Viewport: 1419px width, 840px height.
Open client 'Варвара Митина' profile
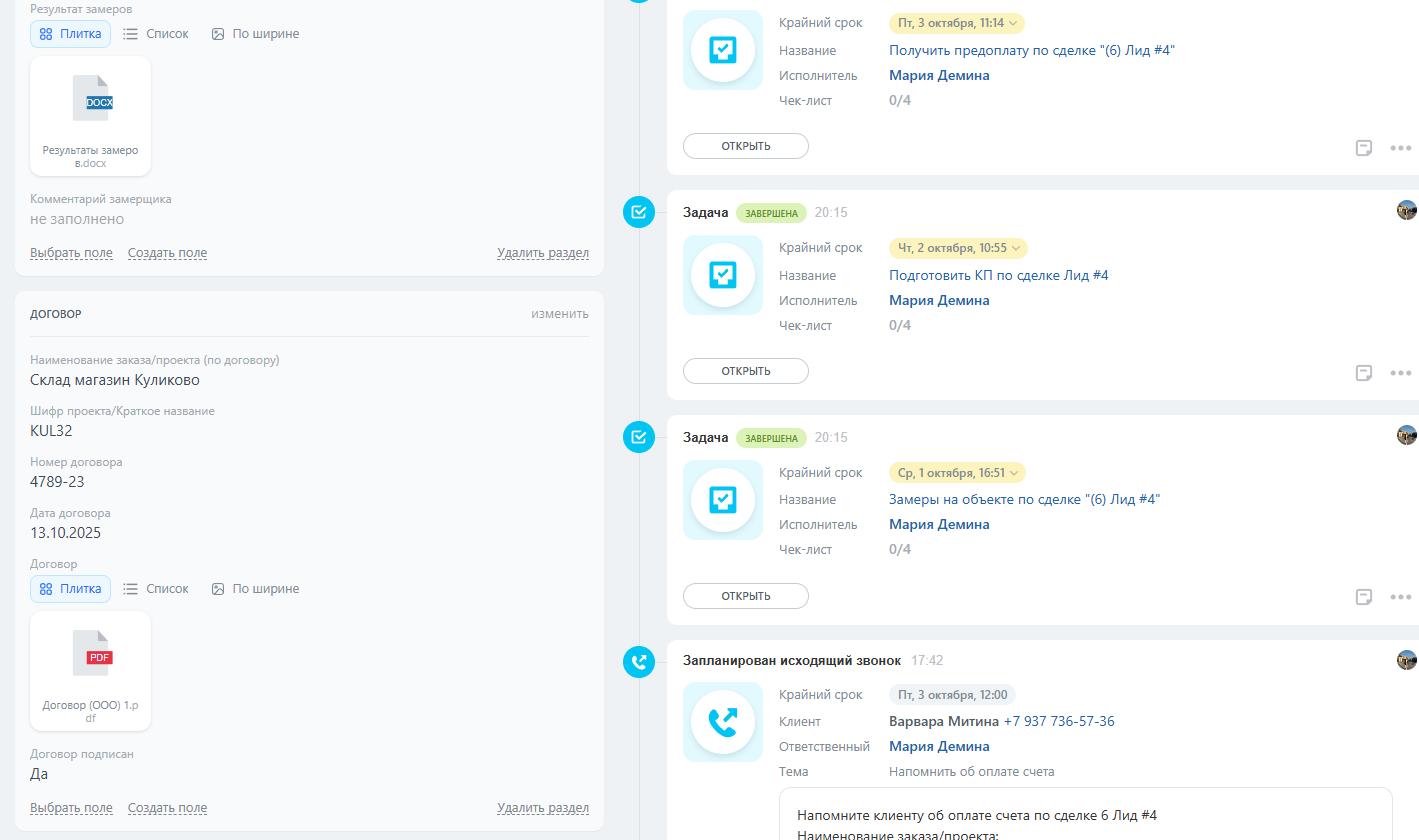click(944, 721)
